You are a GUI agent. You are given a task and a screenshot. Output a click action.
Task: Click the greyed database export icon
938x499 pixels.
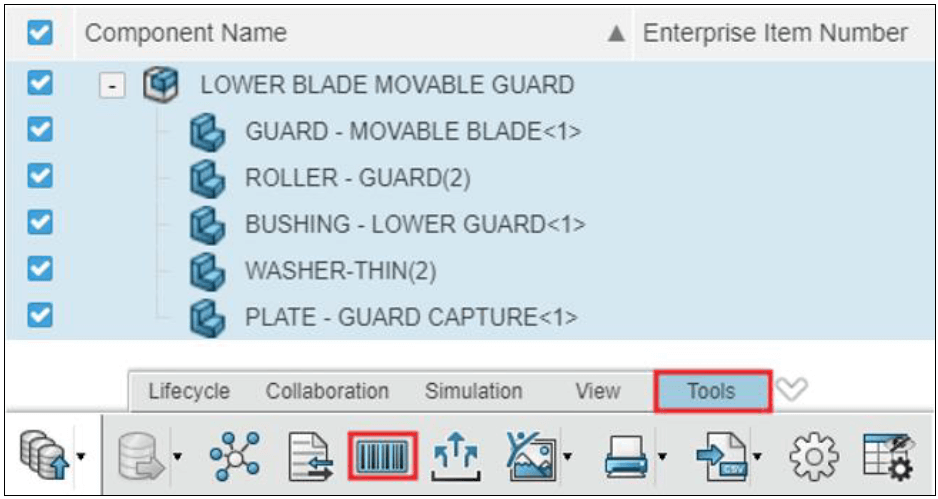pos(140,457)
